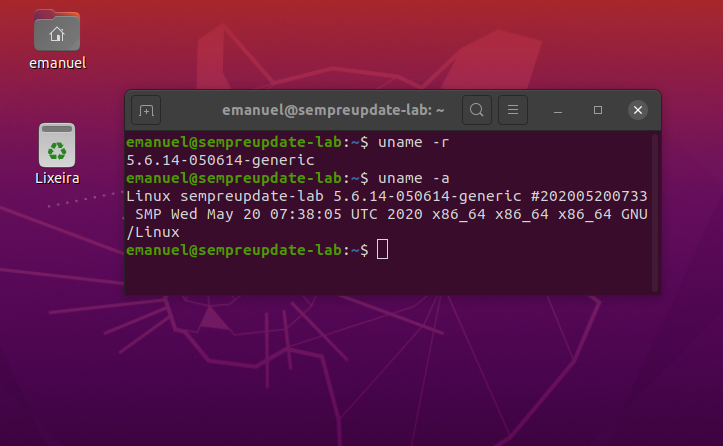Click the terminal search magnifier icon
Screen dimensions: 723x446
(x=477, y=109)
